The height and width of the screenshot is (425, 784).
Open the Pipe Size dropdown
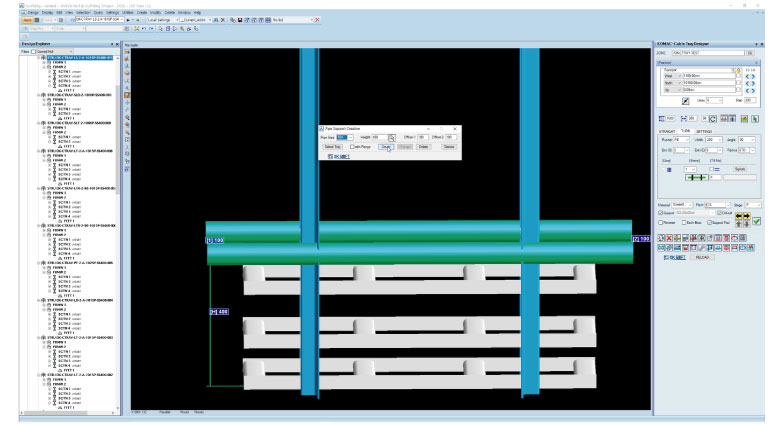(345, 137)
